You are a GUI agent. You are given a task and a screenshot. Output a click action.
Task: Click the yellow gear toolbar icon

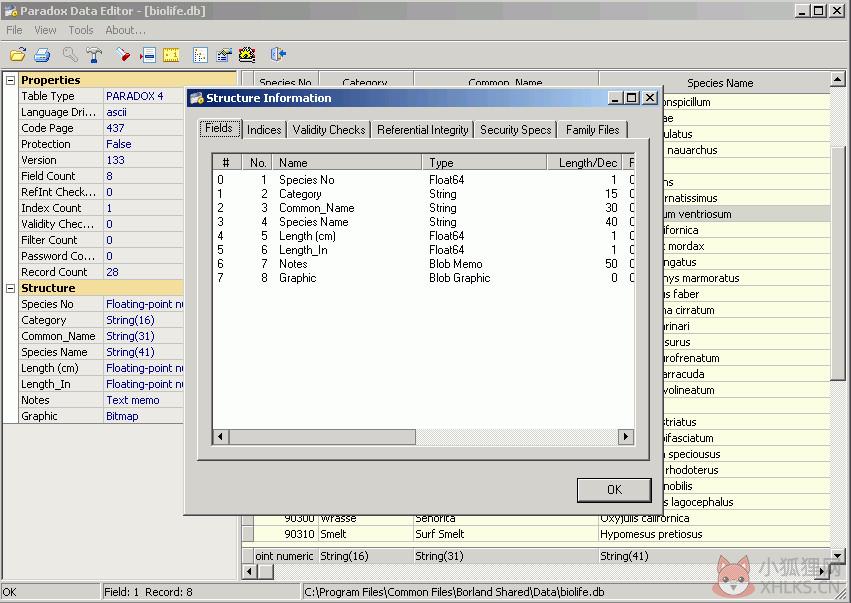click(247, 54)
